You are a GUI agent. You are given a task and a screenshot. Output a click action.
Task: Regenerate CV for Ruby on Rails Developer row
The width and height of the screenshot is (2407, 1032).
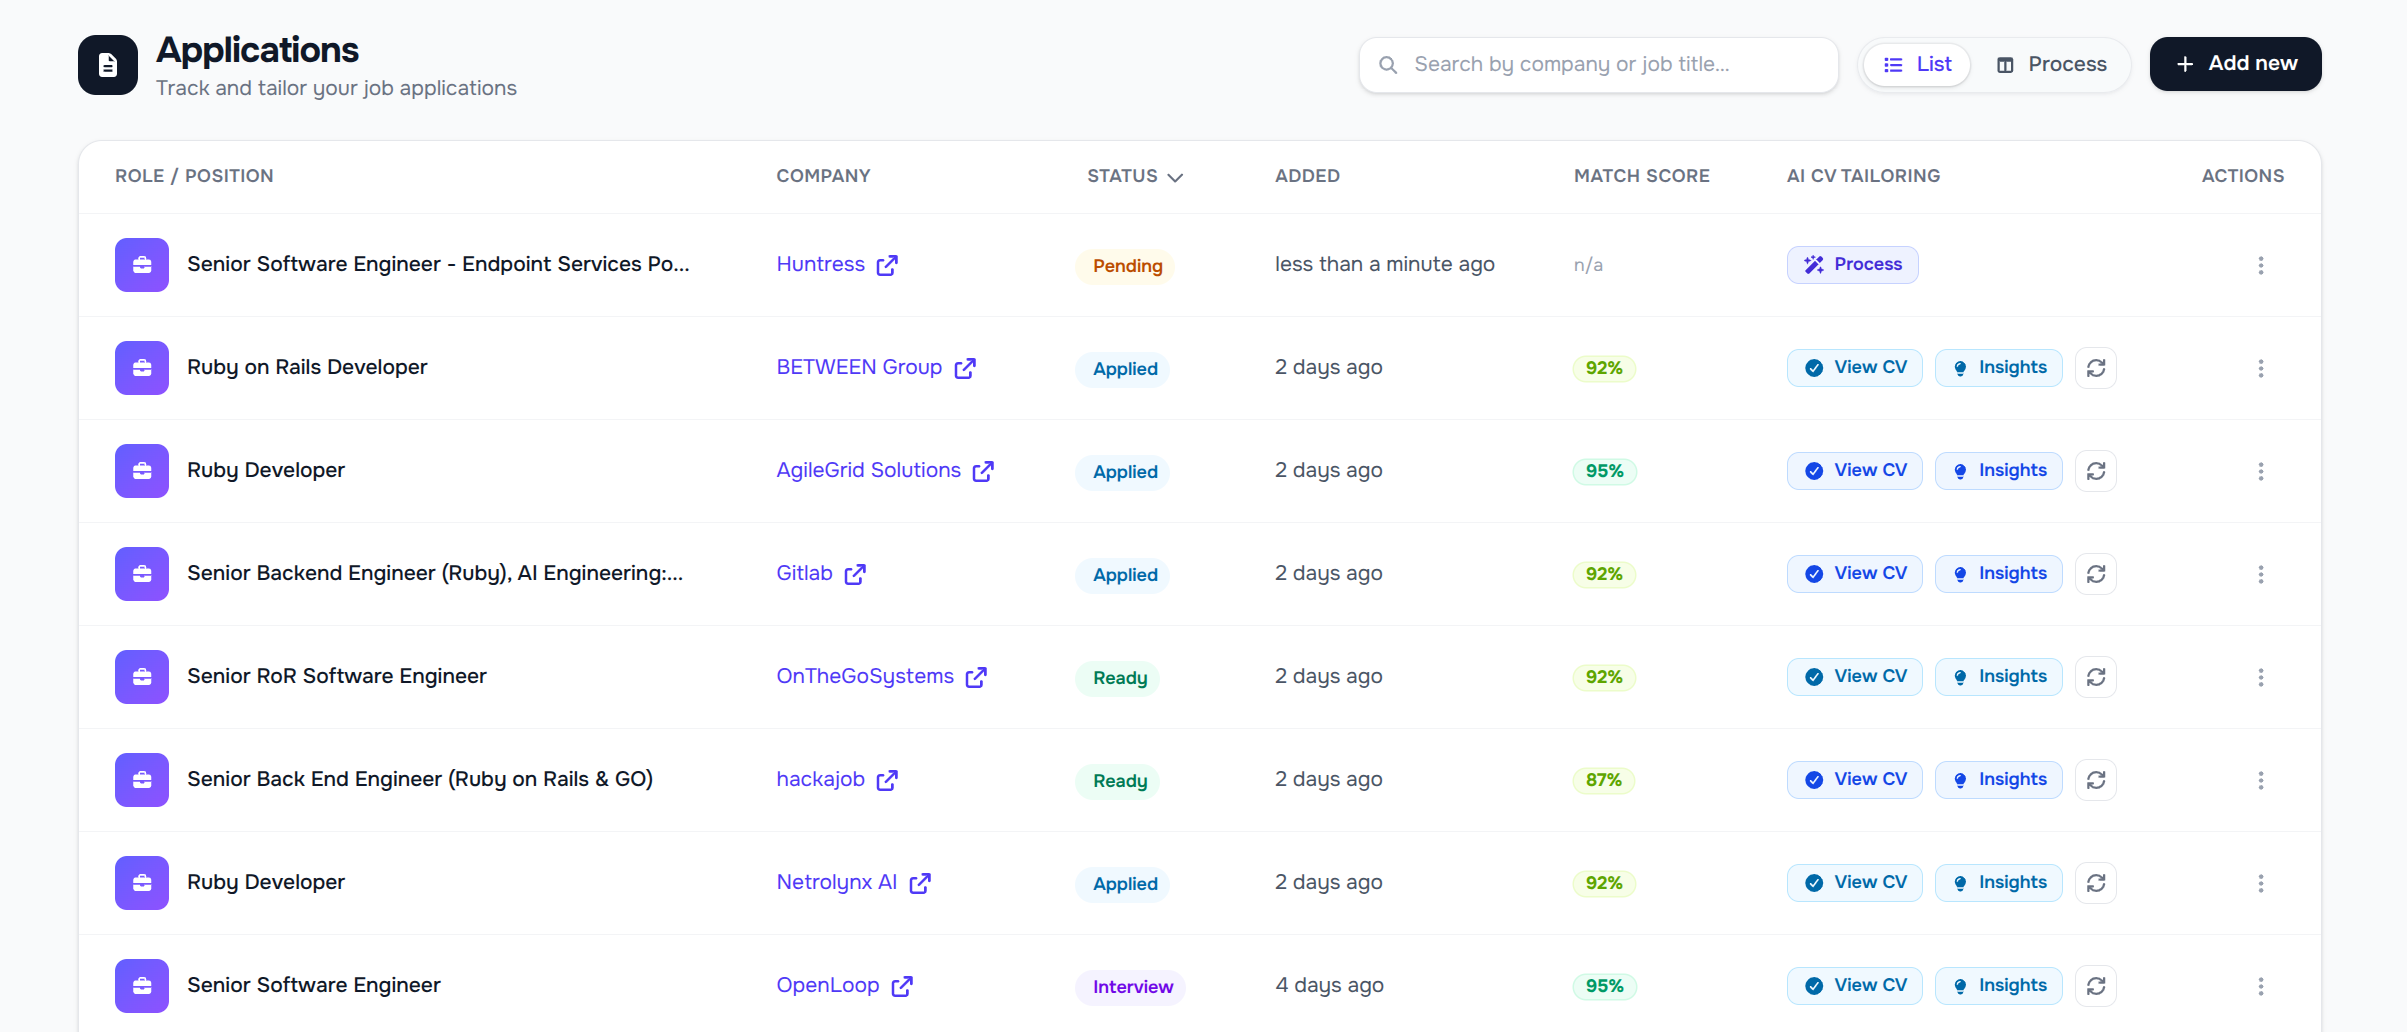(2096, 368)
